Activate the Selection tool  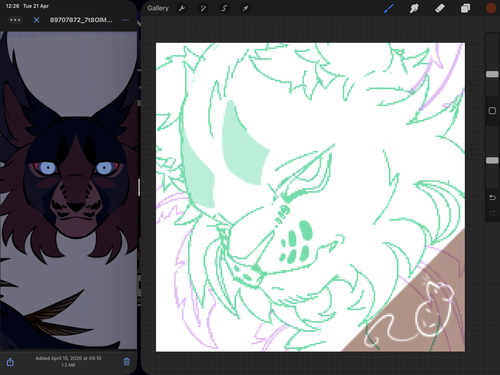click(224, 8)
